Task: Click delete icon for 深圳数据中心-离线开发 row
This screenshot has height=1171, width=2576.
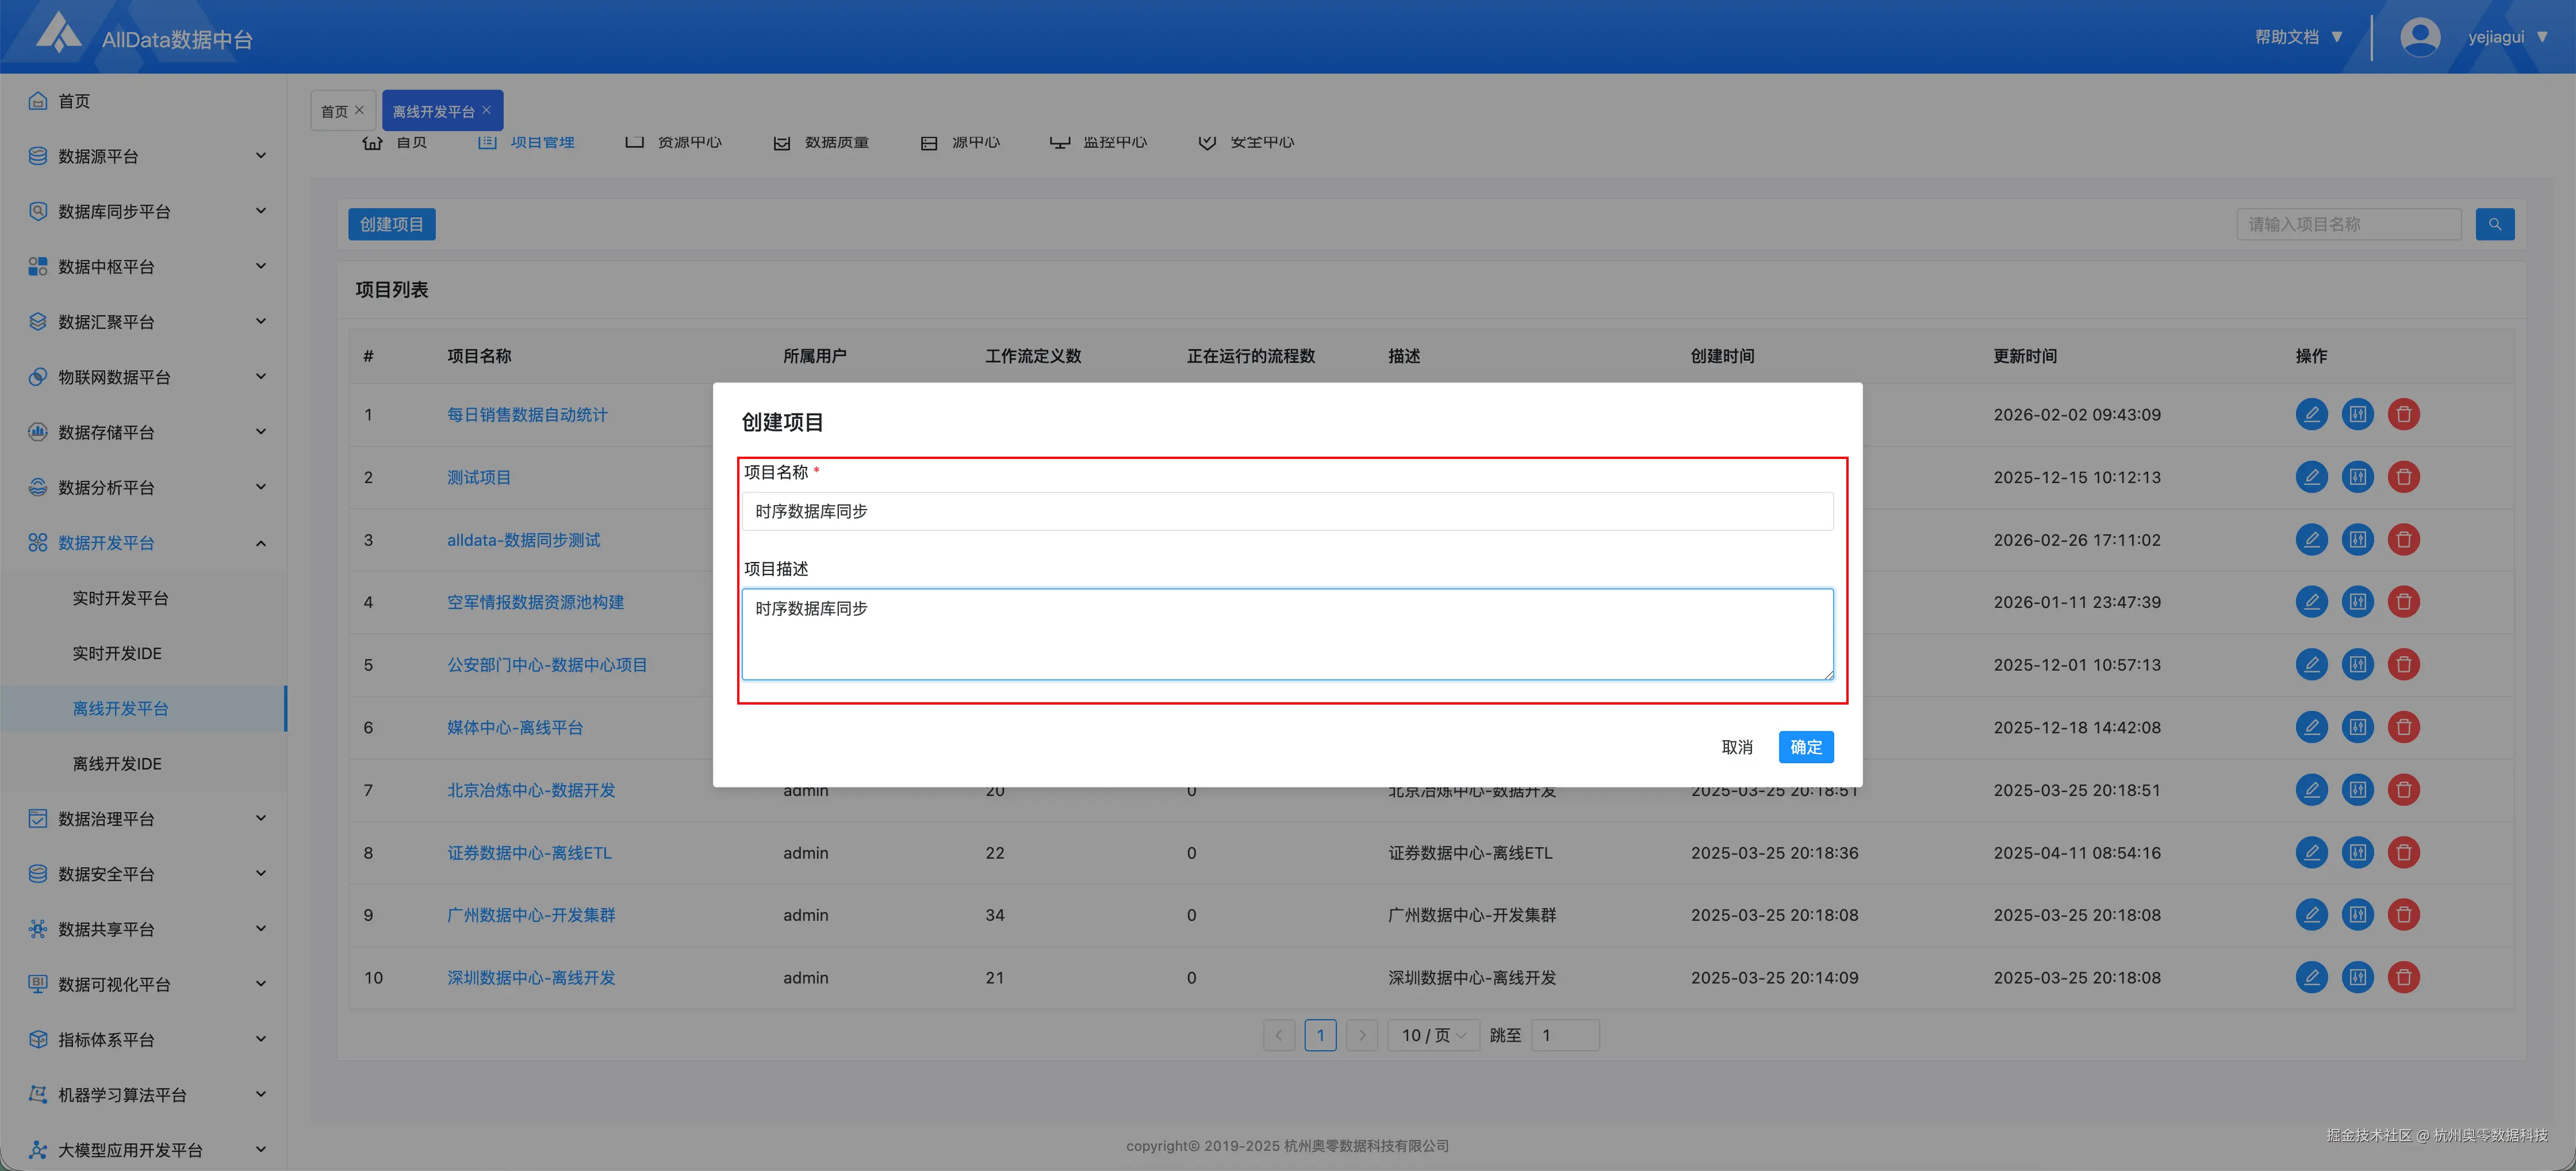Action: coord(2403,977)
